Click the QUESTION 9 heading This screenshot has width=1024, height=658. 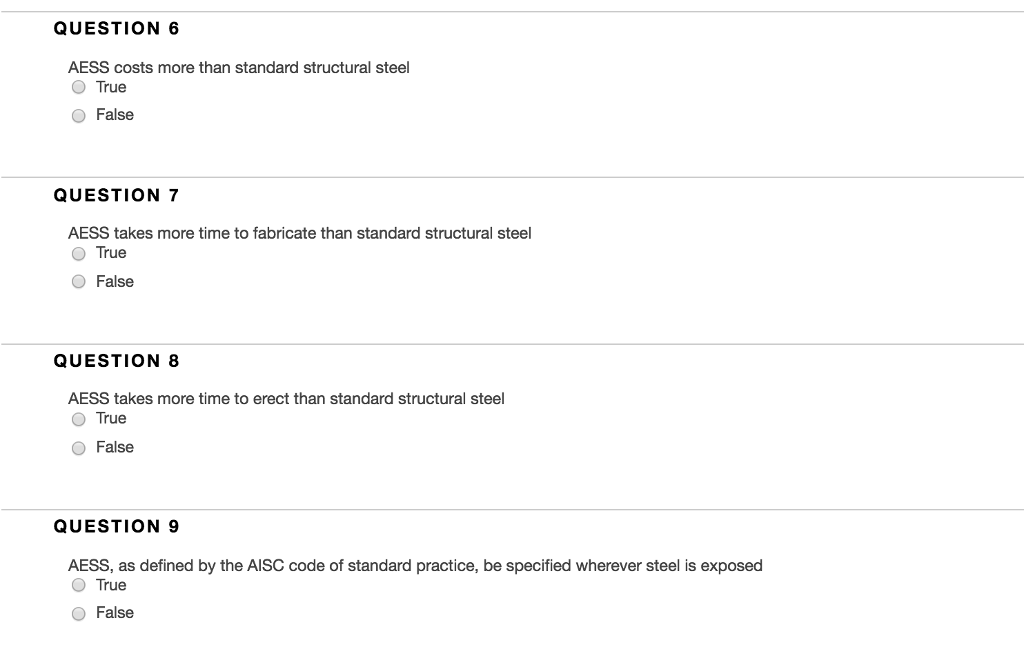pos(116,526)
